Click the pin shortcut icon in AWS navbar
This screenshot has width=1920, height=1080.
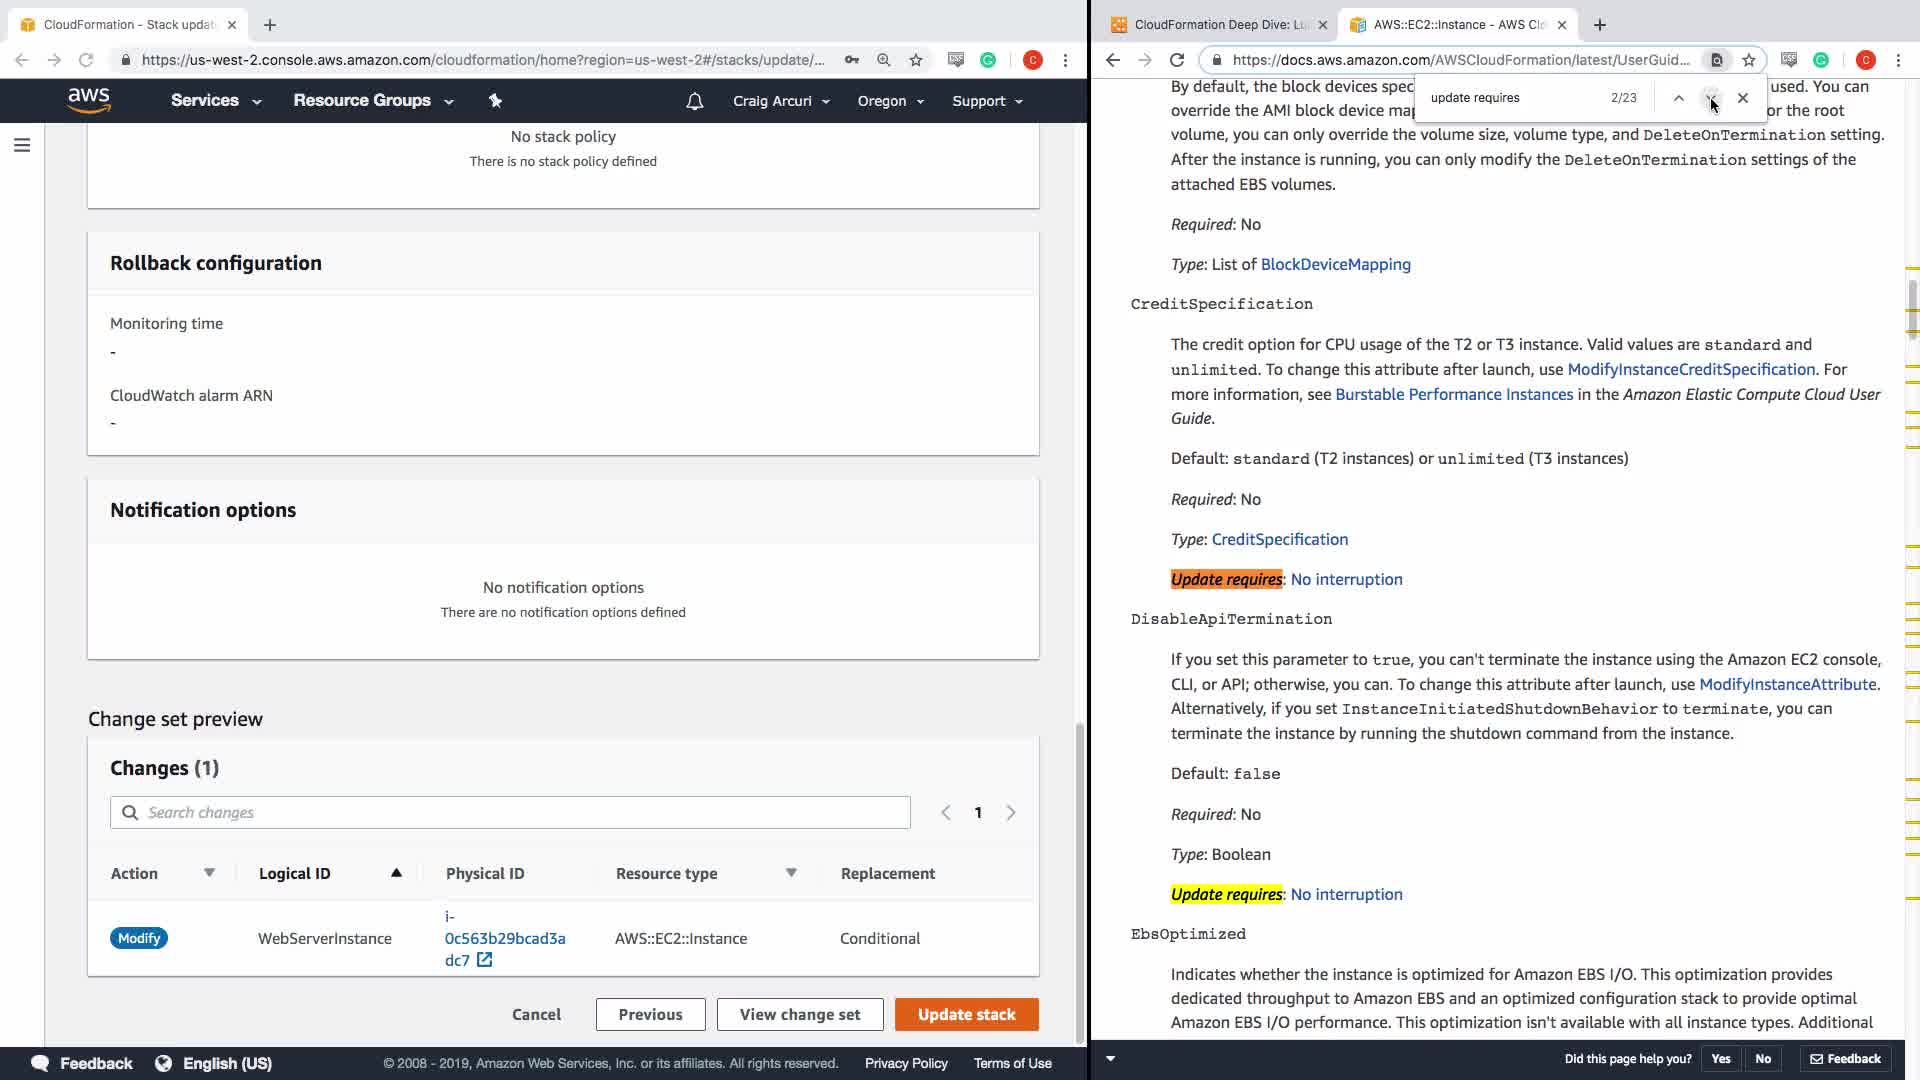point(495,100)
